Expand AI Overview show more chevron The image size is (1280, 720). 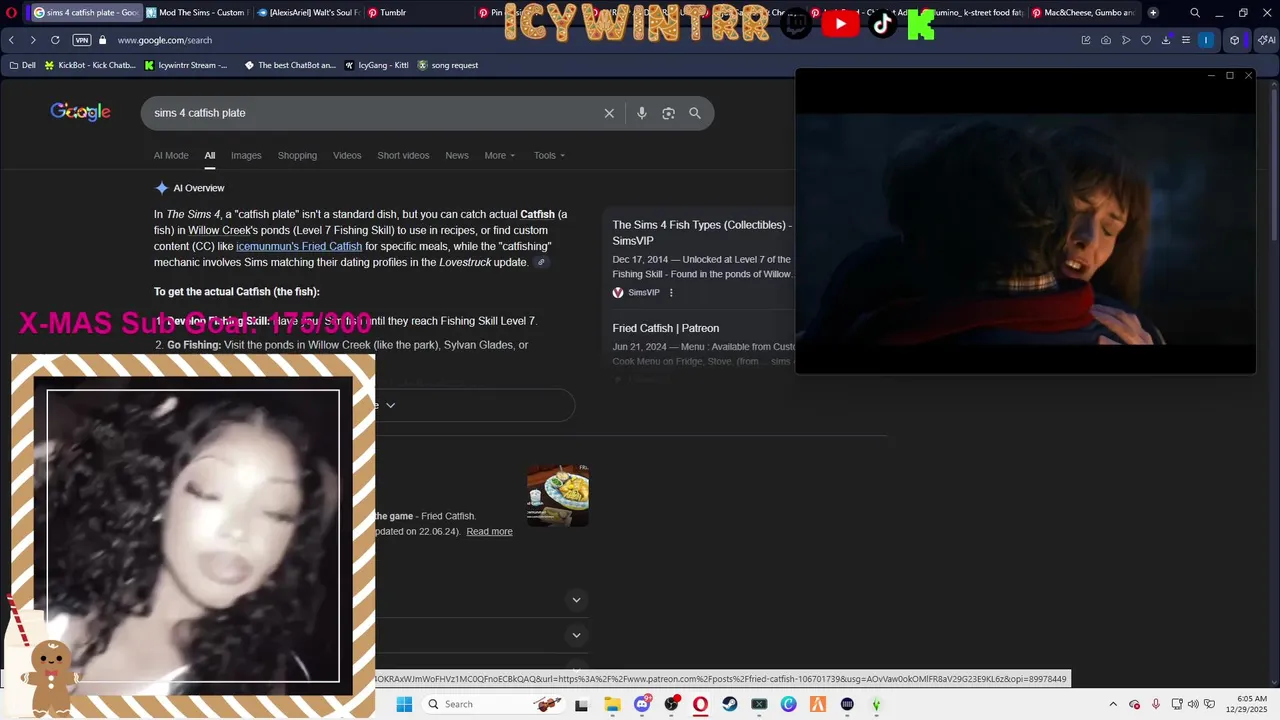(390, 405)
